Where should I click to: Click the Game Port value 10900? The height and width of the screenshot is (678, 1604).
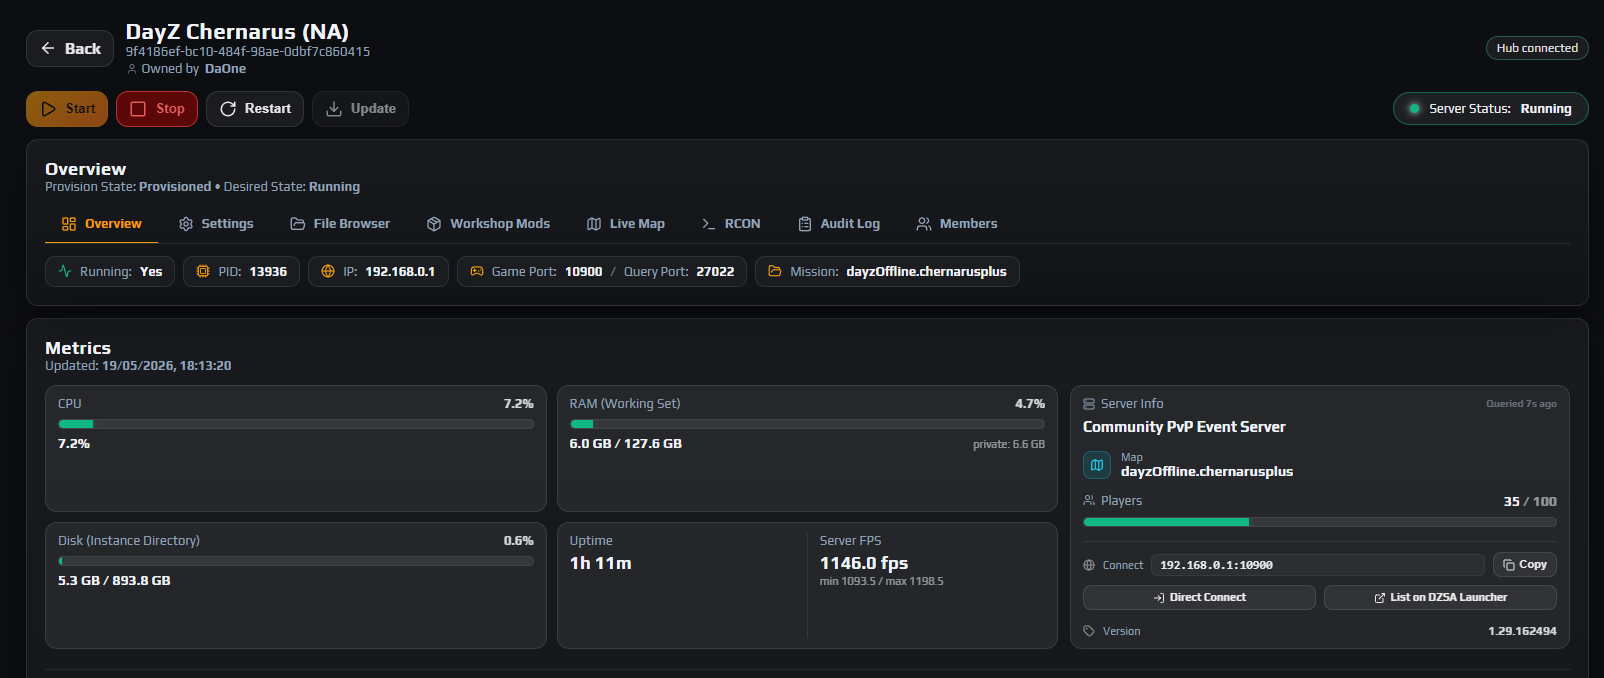tap(583, 271)
